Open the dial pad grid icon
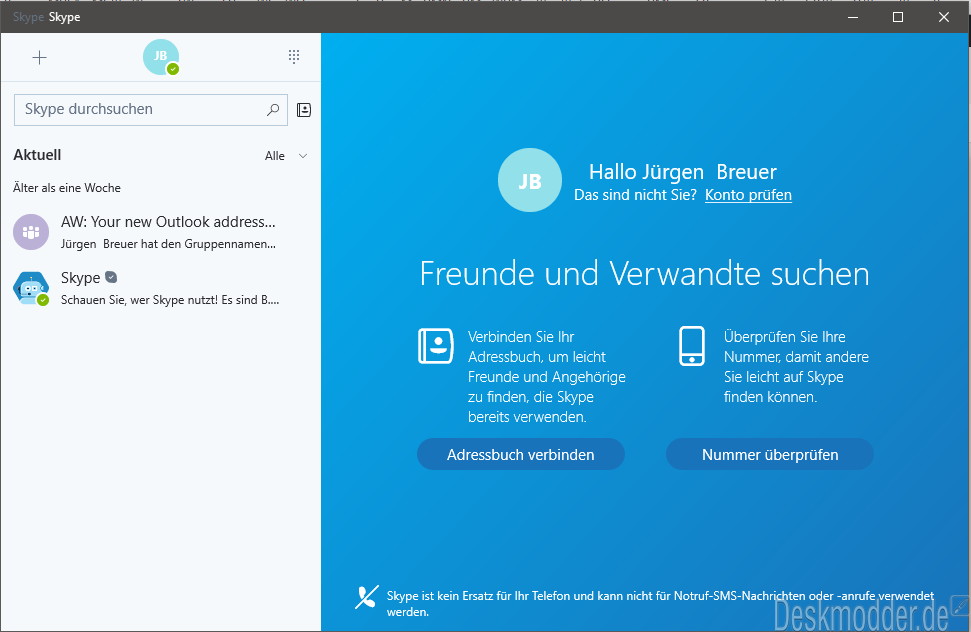This screenshot has width=971, height=632. click(294, 57)
